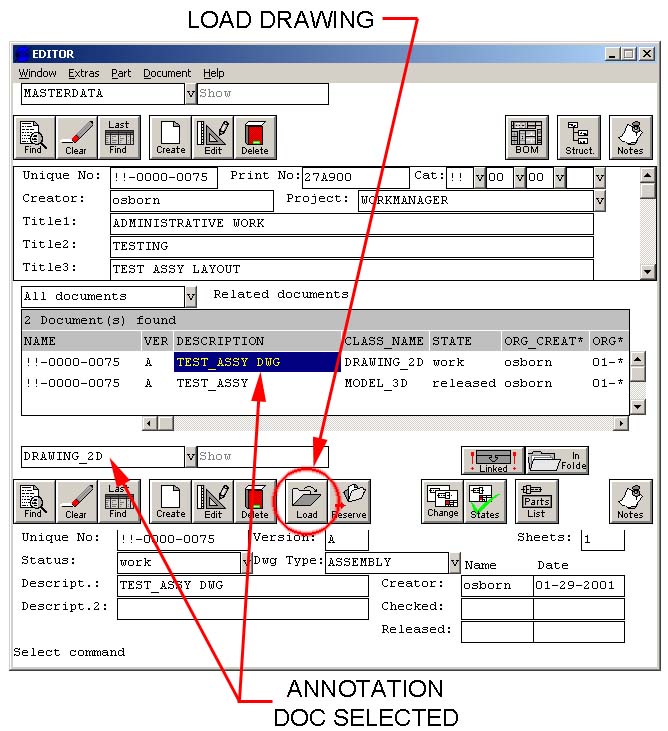Click the Reserve document icon
The width and height of the screenshot is (668, 731).
click(x=349, y=501)
